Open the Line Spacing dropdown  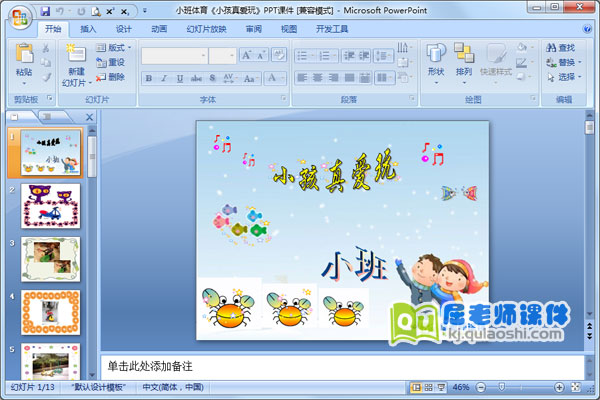coord(383,56)
